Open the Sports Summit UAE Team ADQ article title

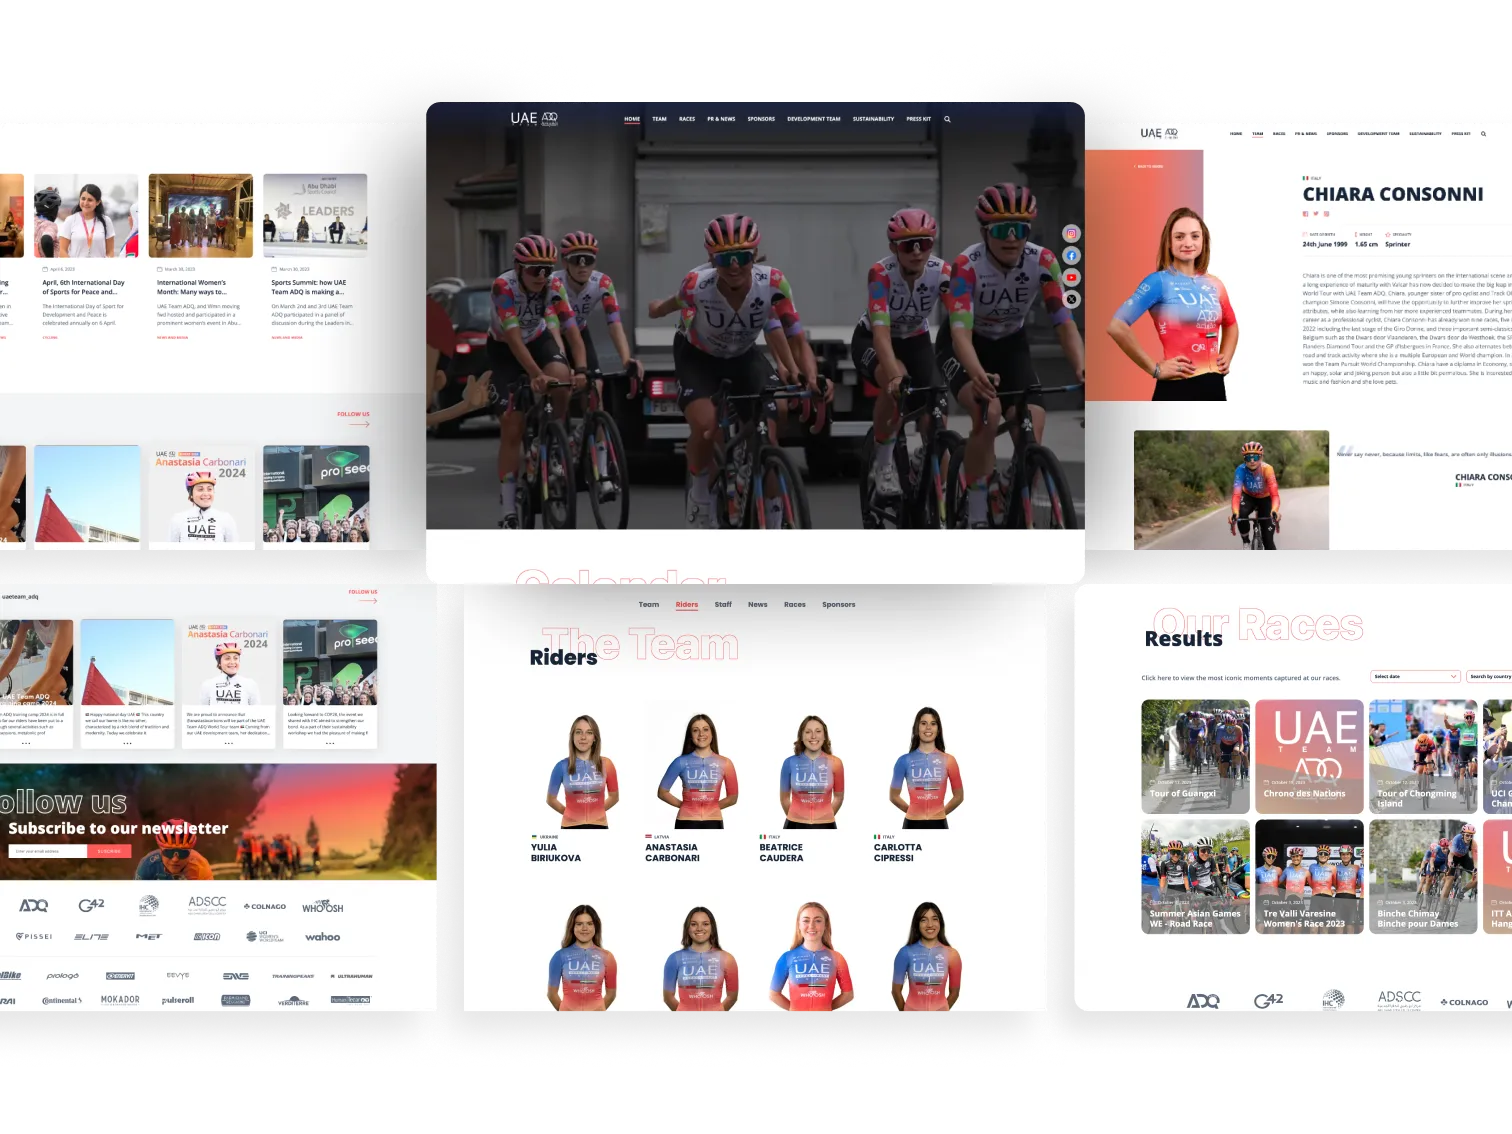click(309, 288)
